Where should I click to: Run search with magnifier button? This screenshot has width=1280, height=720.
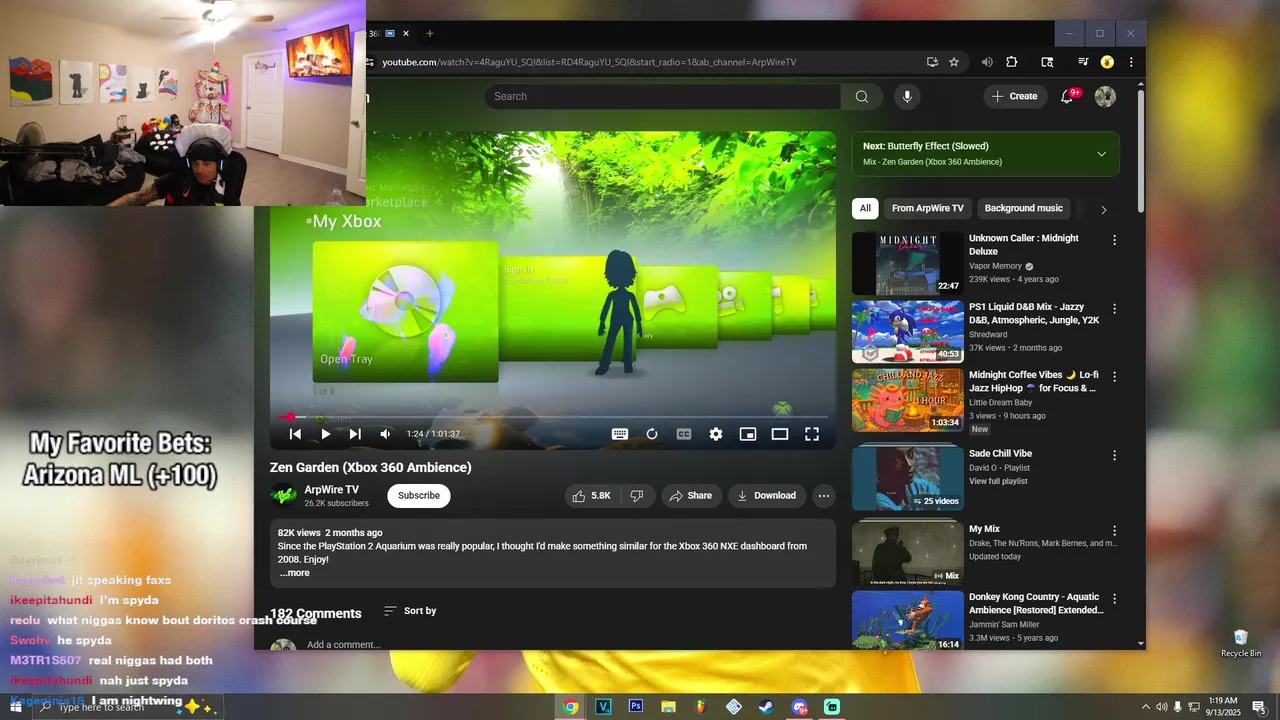click(x=862, y=96)
